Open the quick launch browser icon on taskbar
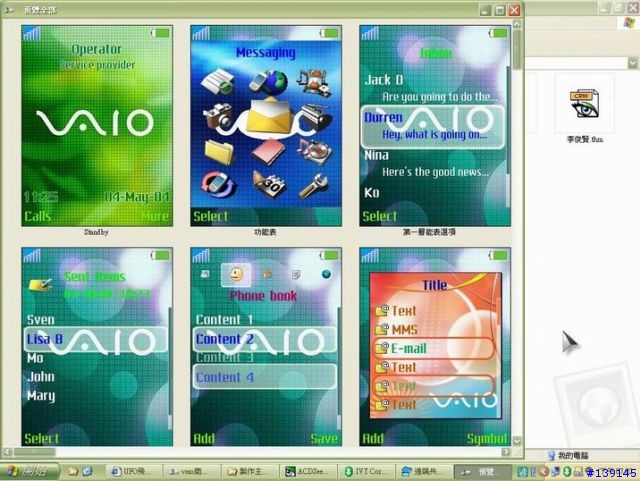Image resolution: width=640 pixels, height=481 pixels. [87, 472]
